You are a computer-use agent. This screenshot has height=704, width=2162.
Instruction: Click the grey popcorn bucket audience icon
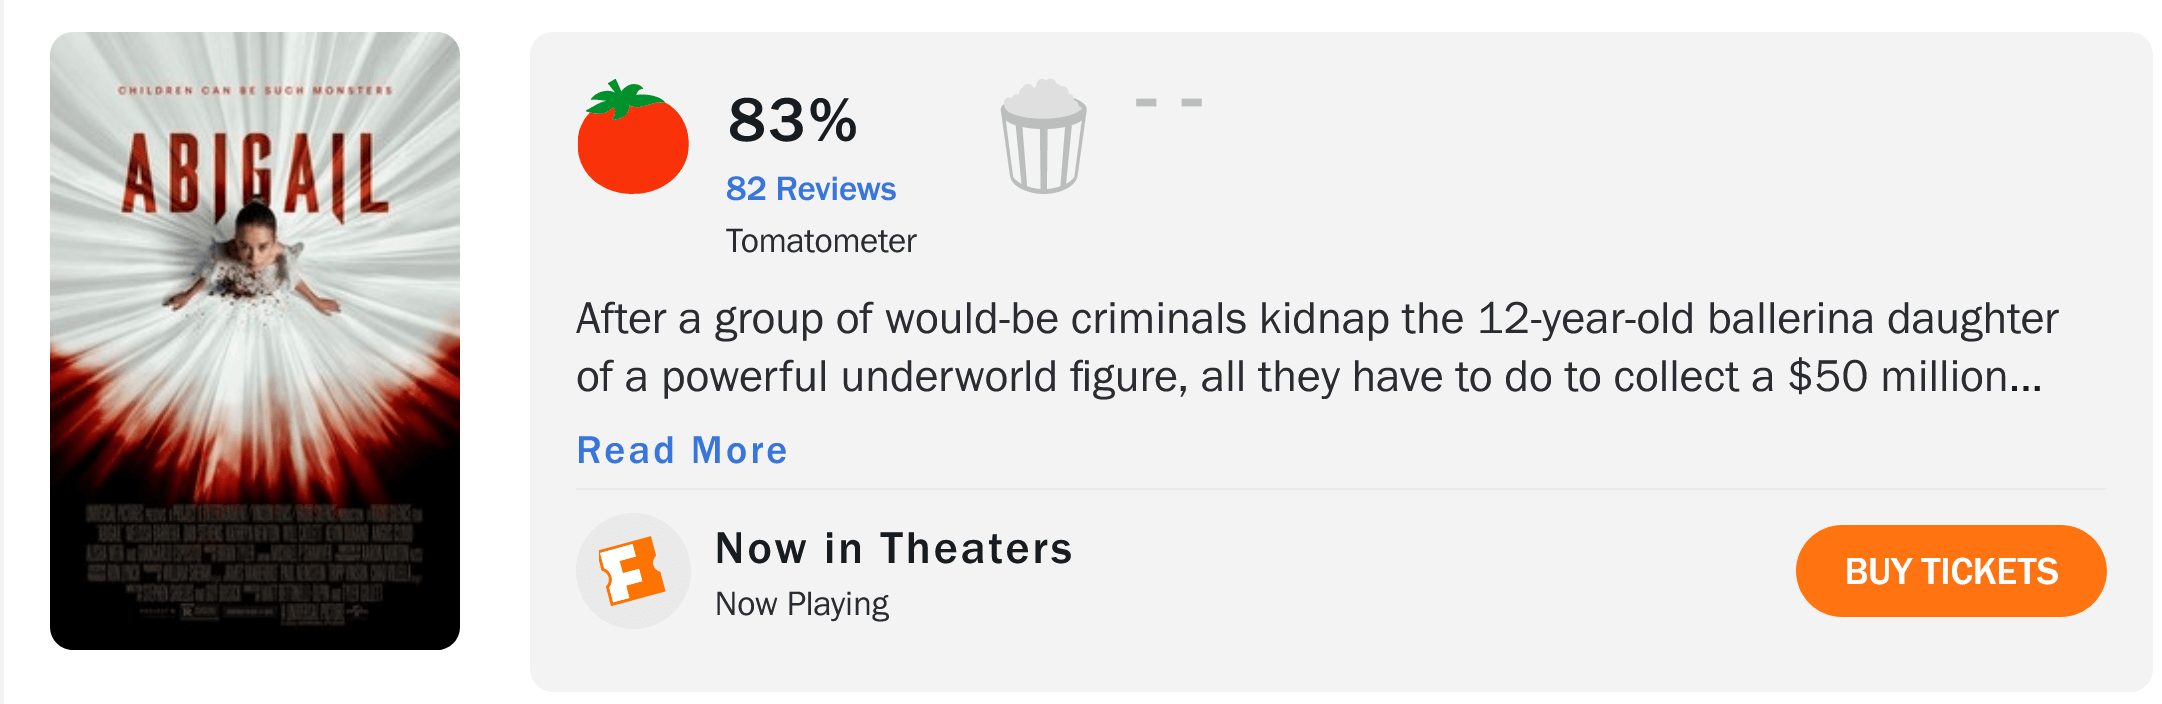1043,136
